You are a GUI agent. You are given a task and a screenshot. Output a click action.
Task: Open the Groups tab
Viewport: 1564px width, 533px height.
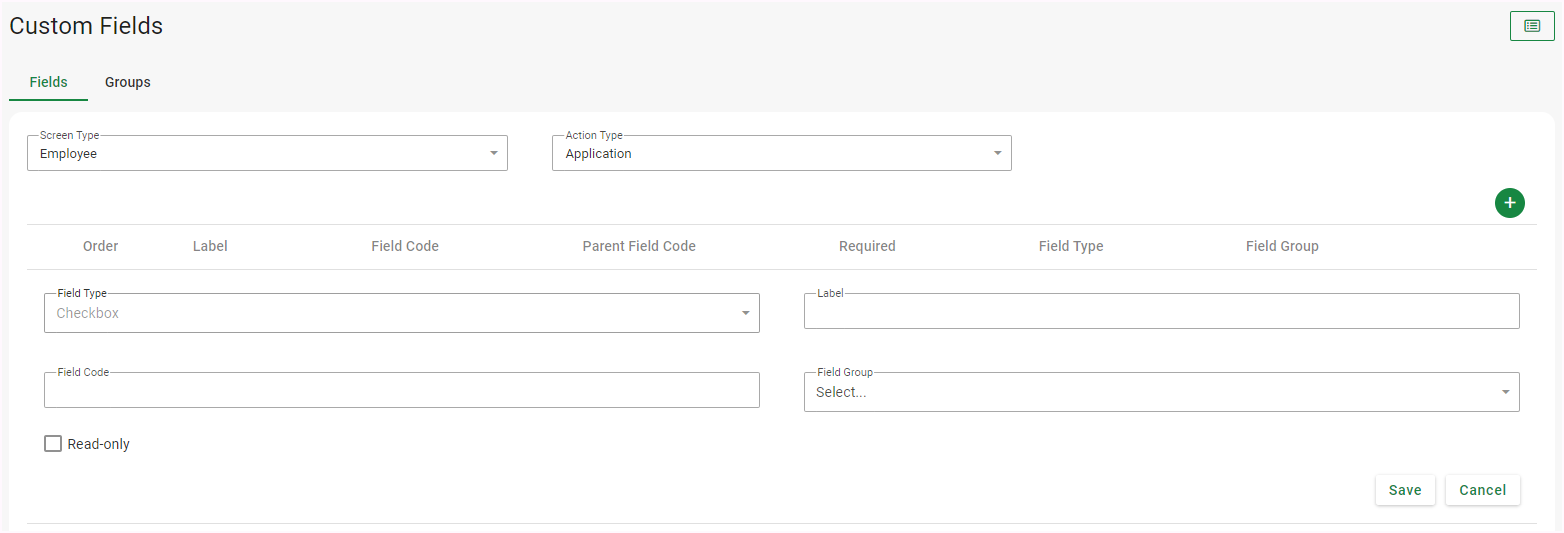click(x=128, y=82)
